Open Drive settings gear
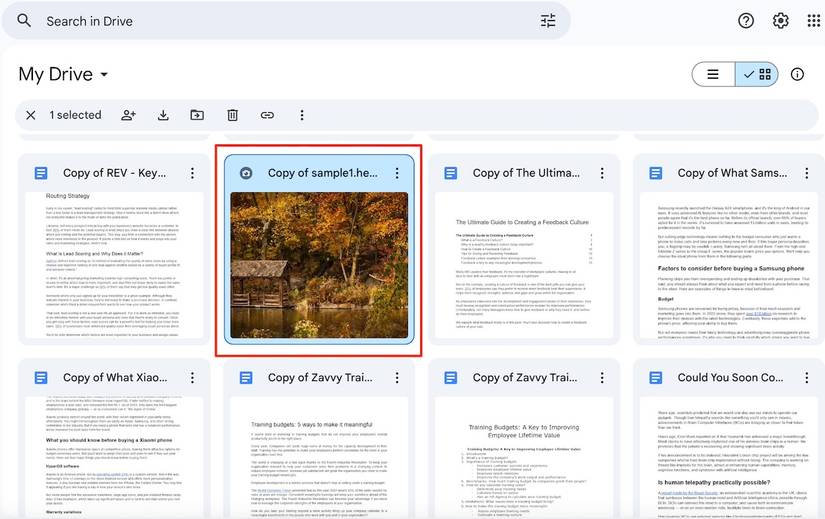The image size is (825, 519). [x=780, y=21]
